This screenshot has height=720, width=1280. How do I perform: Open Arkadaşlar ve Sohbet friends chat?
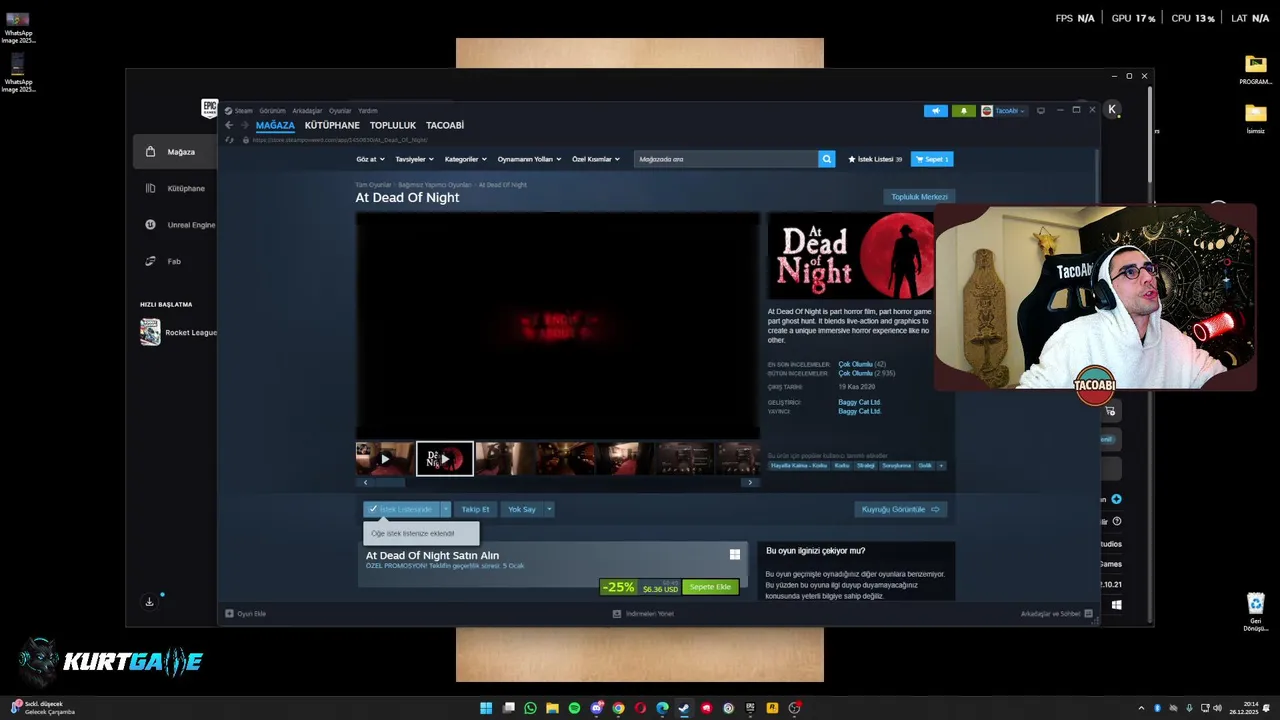tap(1056, 614)
